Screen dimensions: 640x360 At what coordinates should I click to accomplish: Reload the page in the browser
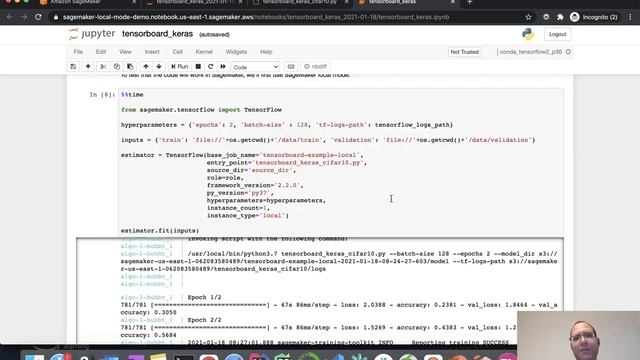[38, 17]
